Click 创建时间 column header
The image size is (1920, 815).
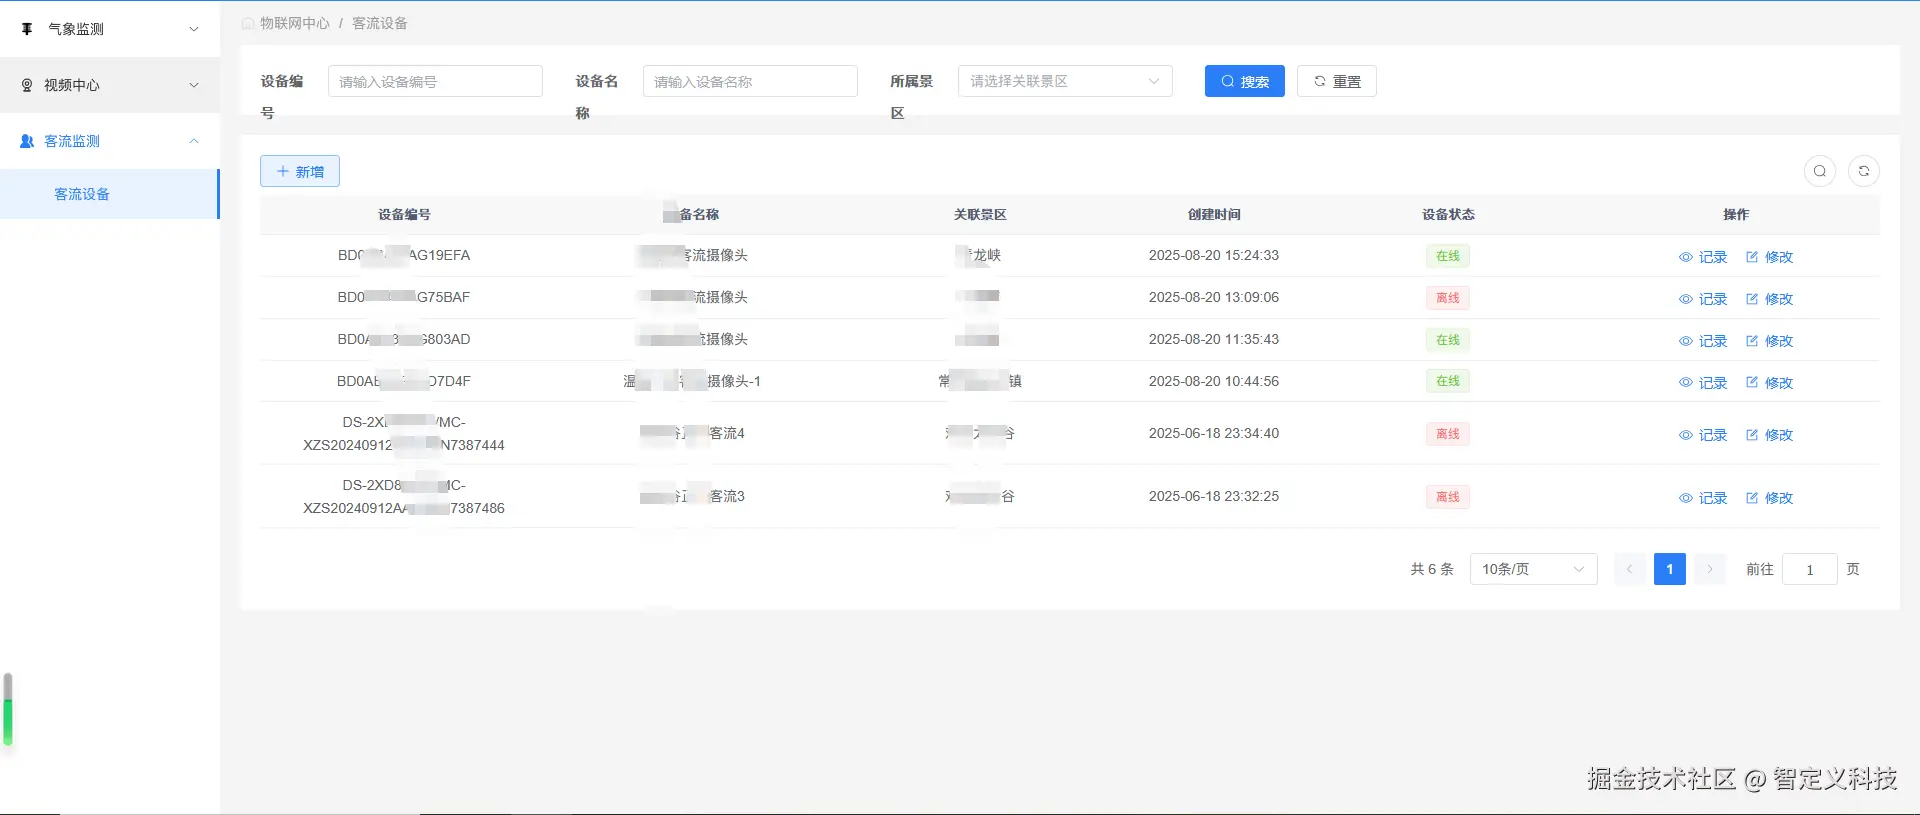click(x=1214, y=215)
